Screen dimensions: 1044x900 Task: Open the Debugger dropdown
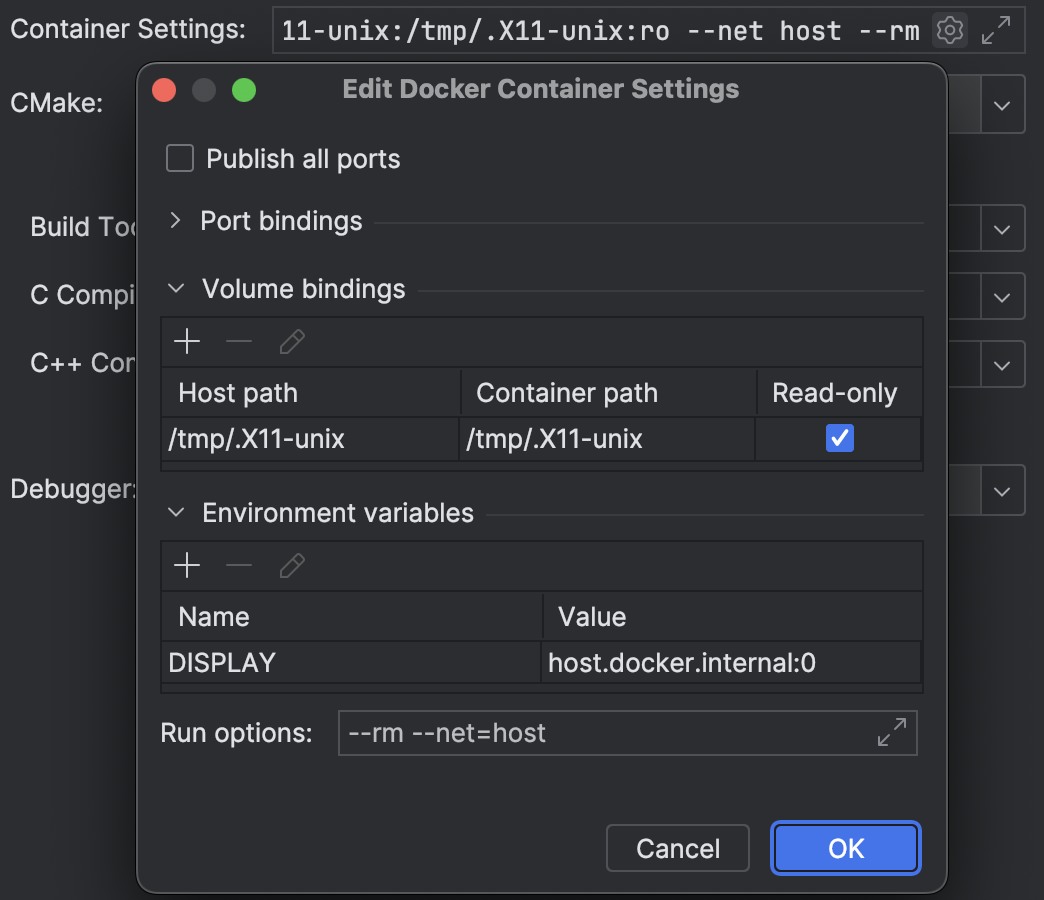[1002, 490]
